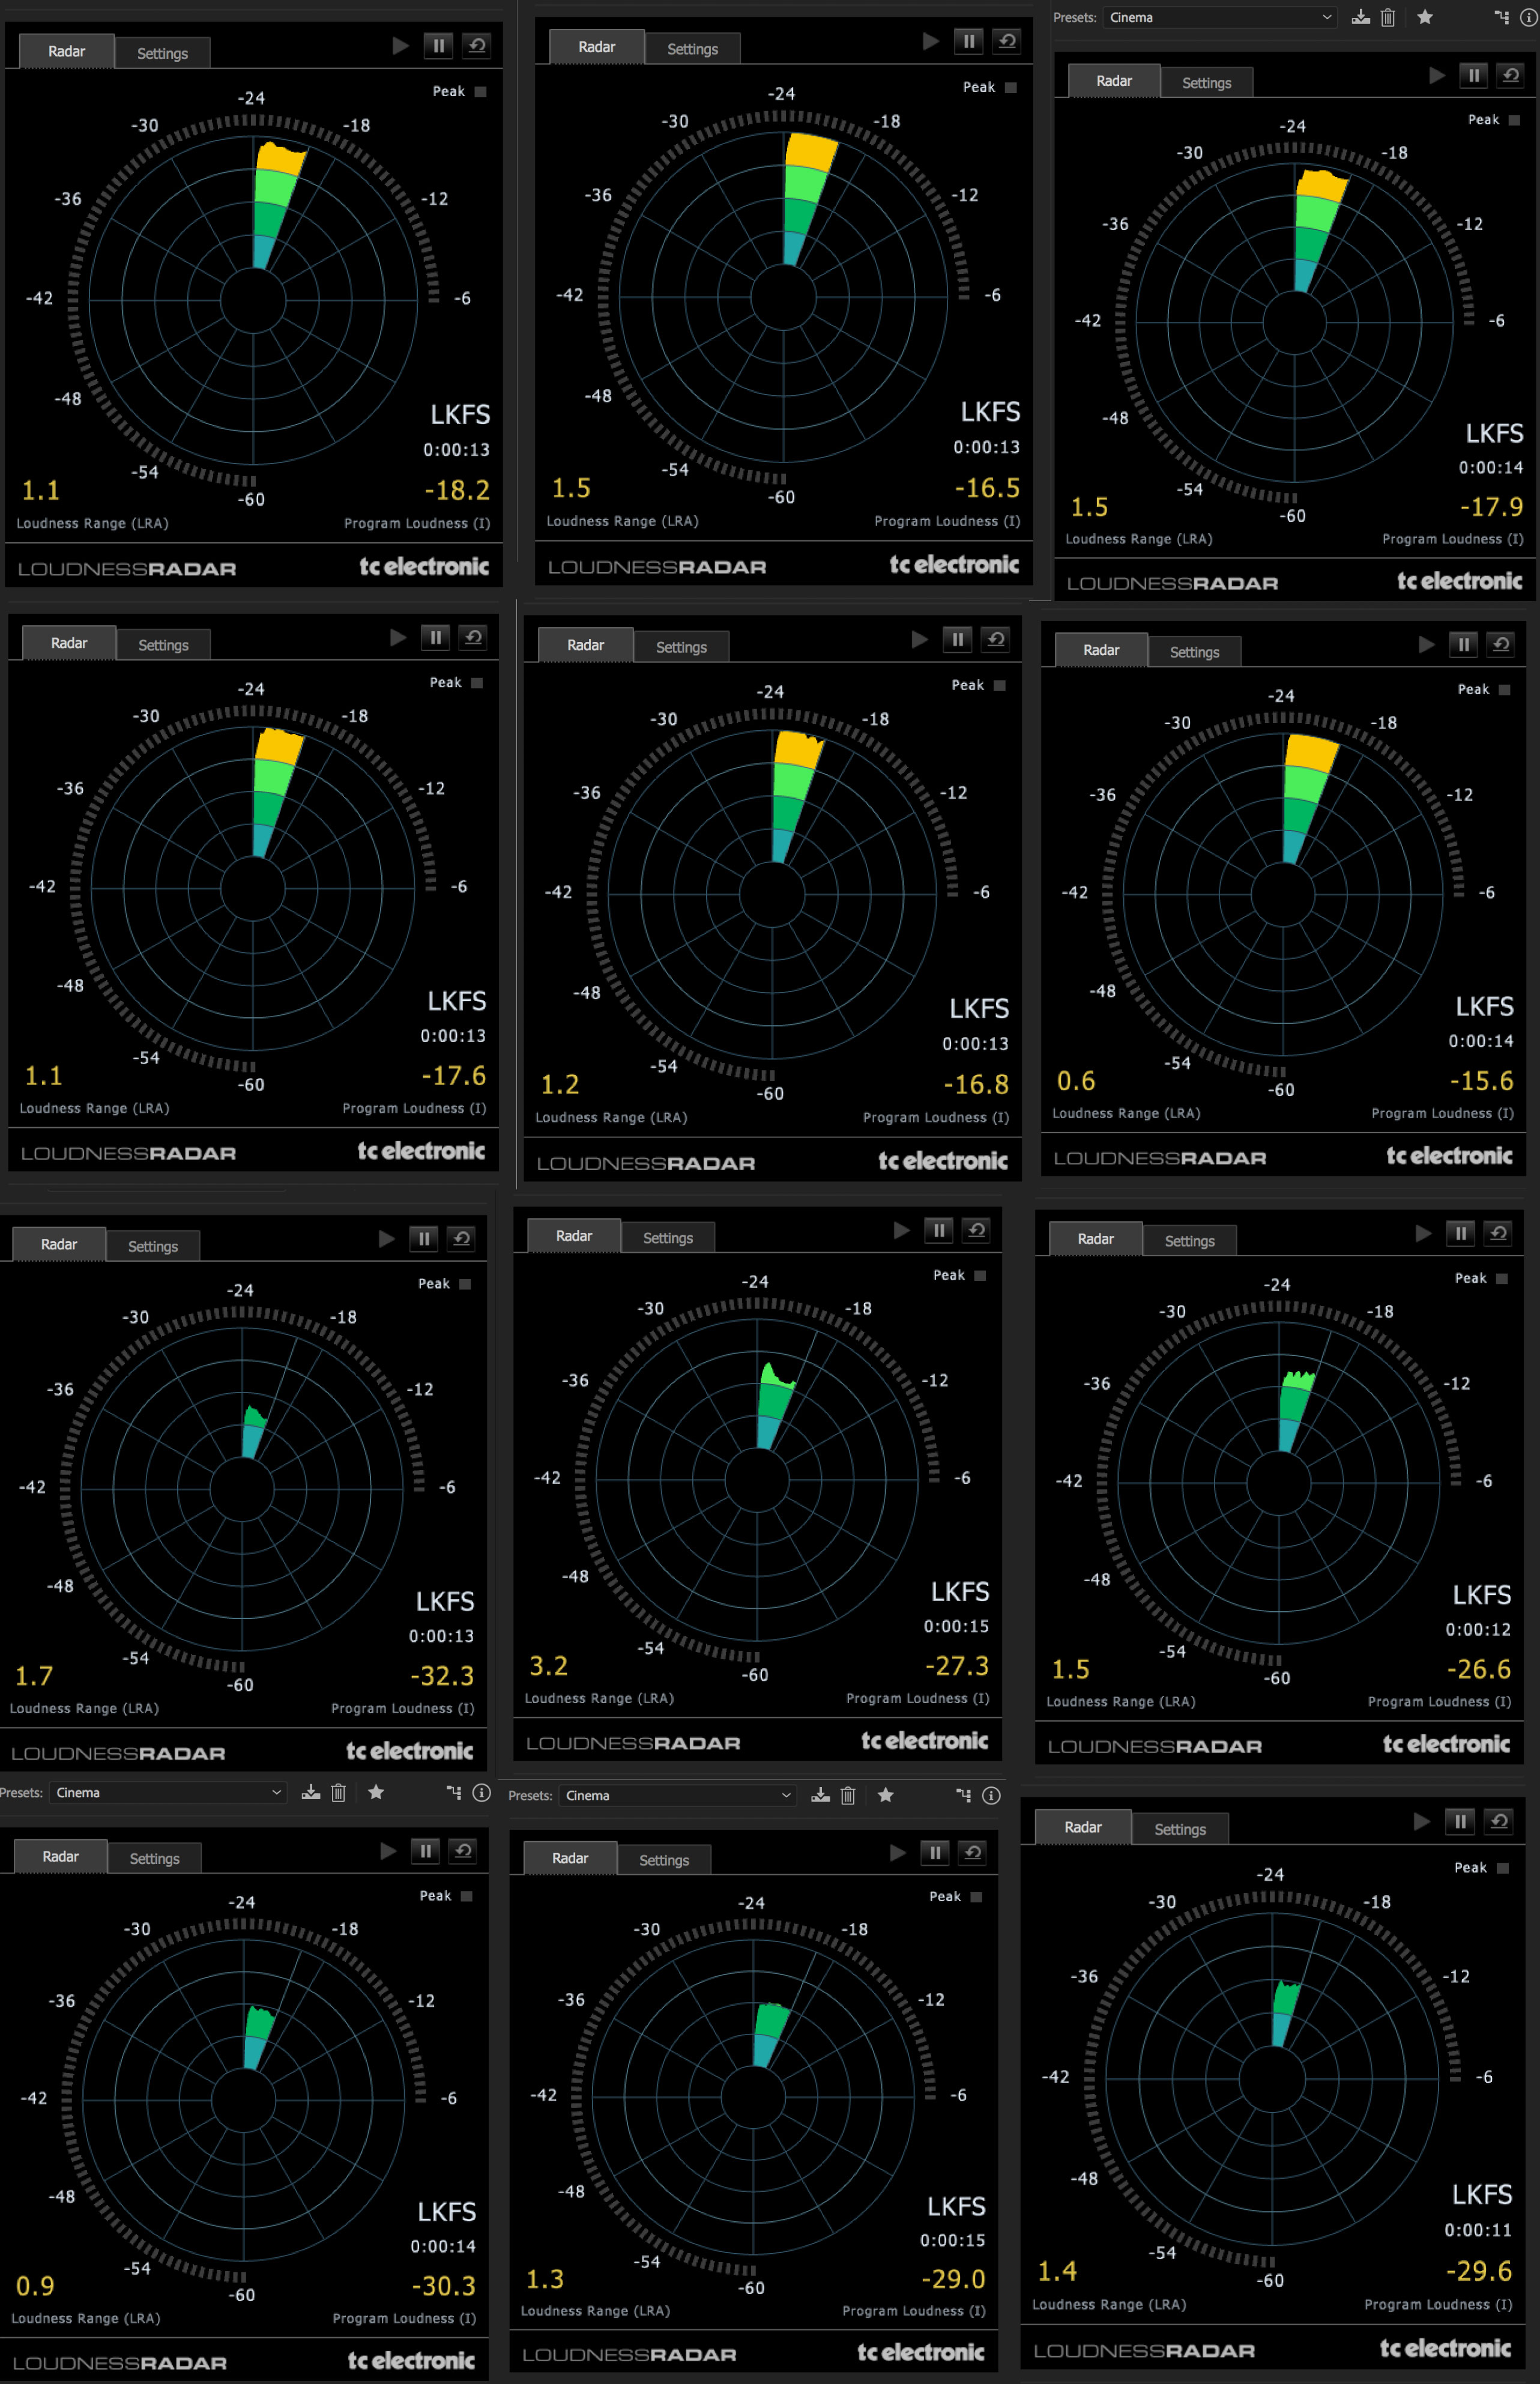Open info icon above the -30.3 radar
This screenshot has width=1540, height=2384.
pos(481,1793)
